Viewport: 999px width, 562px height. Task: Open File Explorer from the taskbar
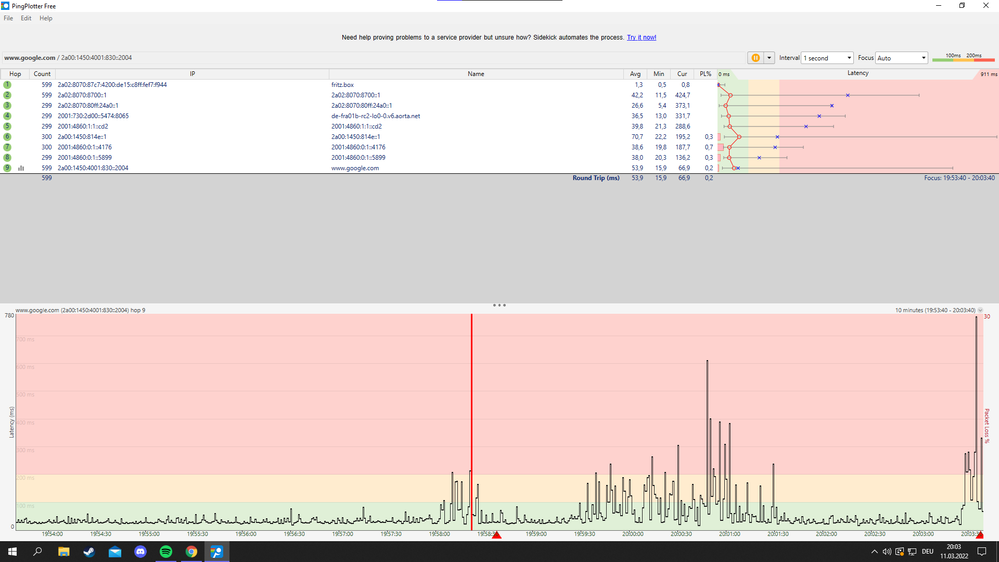click(x=64, y=552)
